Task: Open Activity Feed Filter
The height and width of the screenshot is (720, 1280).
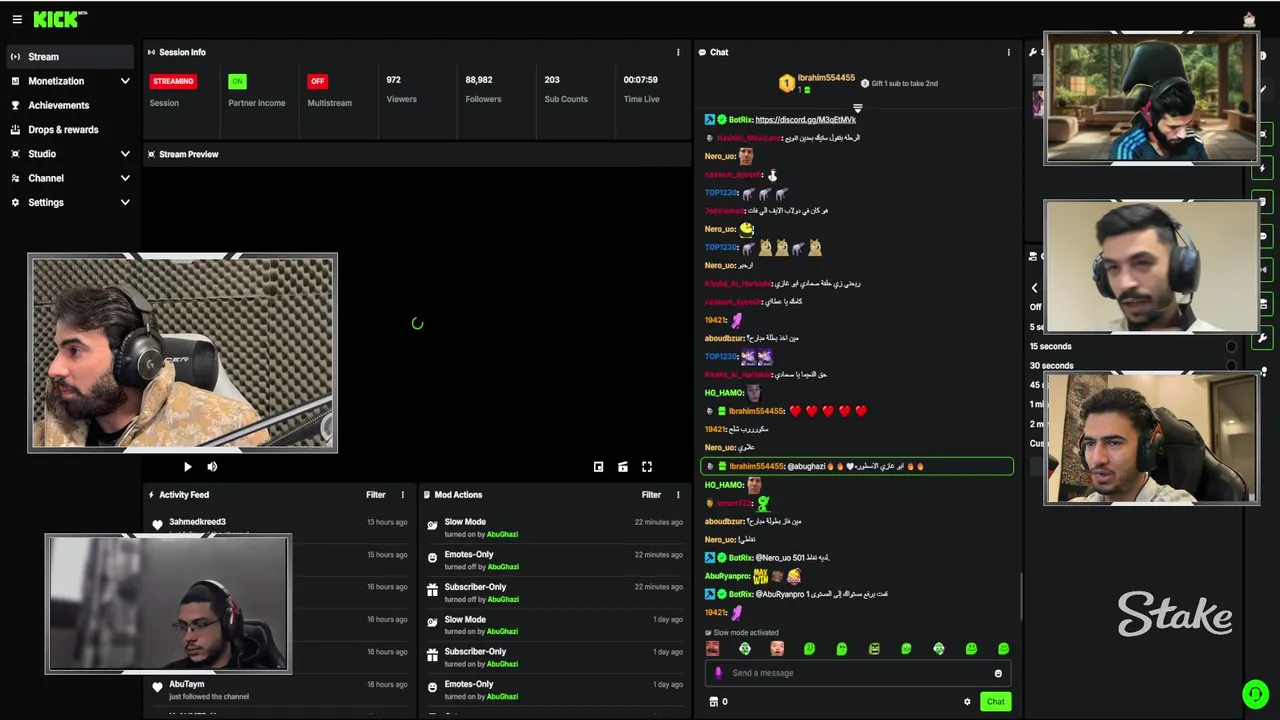Action: [375, 494]
